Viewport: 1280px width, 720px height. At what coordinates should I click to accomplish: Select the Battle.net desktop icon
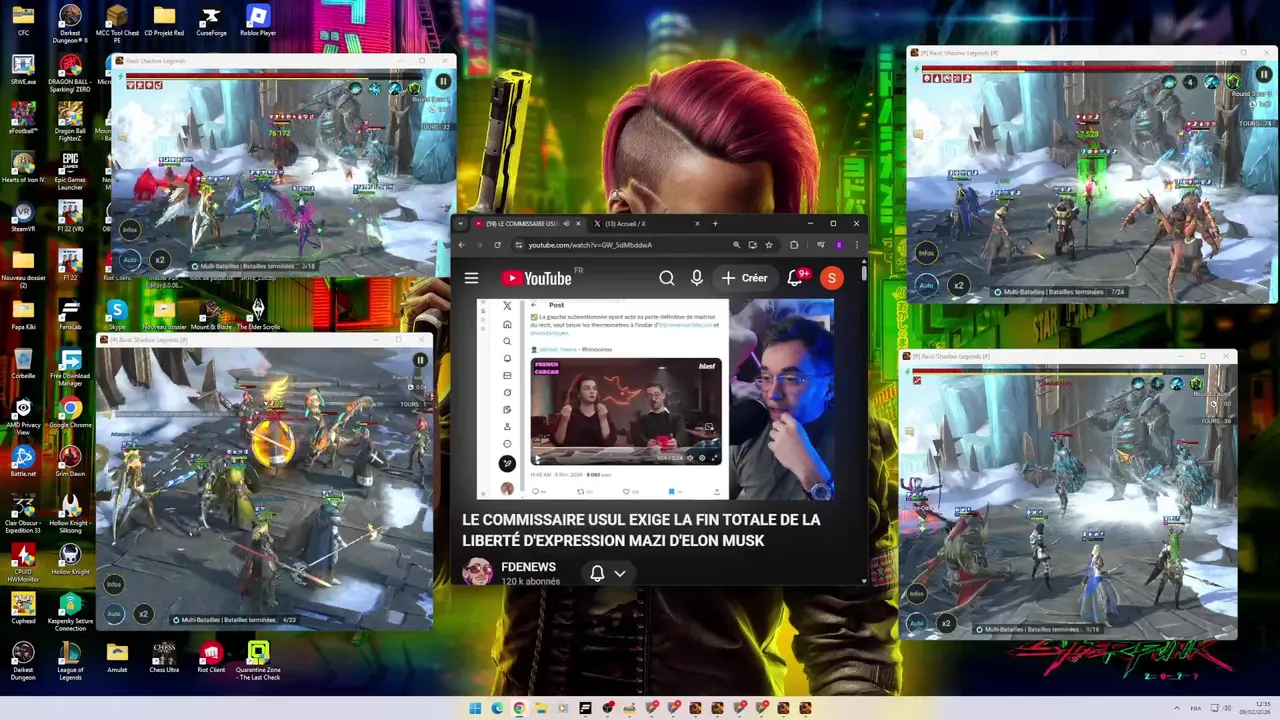click(x=23, y=461)
